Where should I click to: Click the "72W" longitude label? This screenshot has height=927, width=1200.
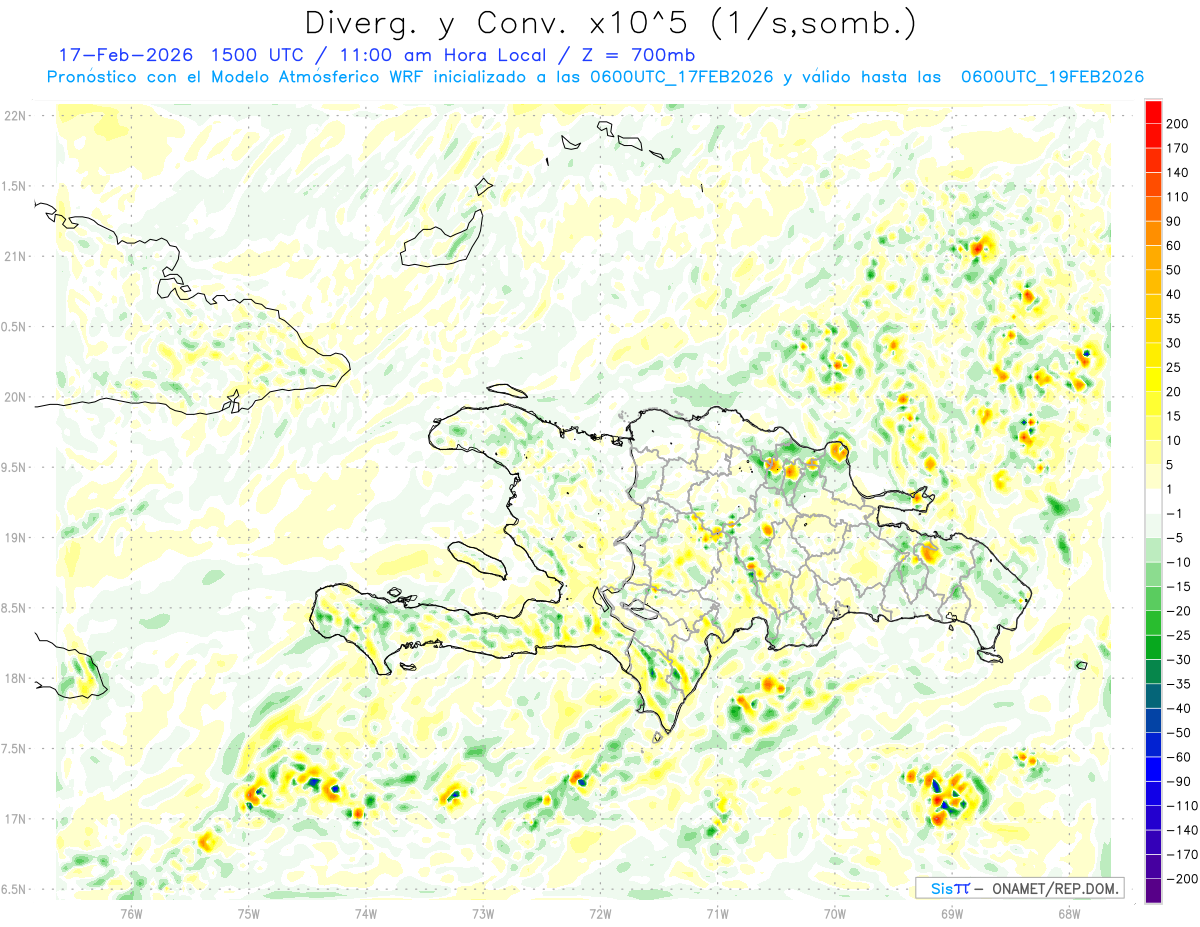600,915
